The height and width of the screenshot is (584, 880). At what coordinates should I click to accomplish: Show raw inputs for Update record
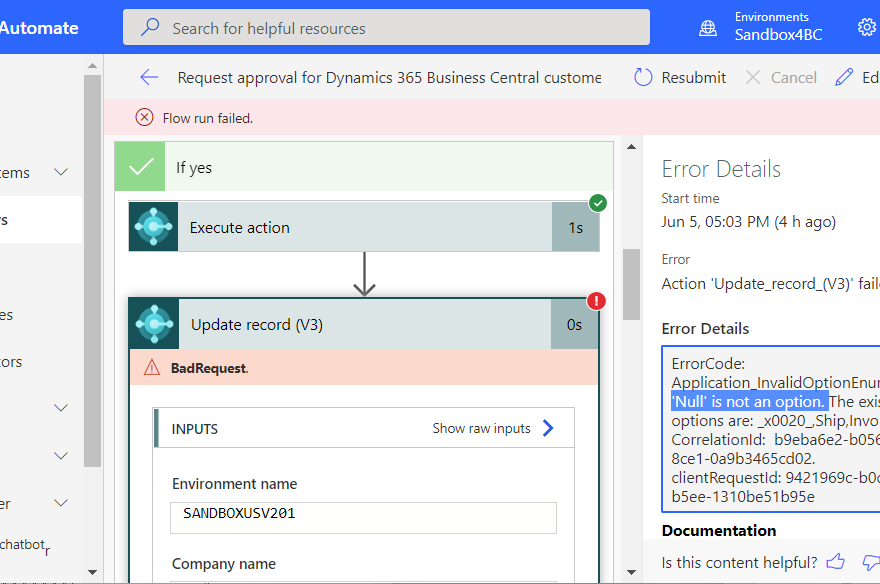(481, 428)
